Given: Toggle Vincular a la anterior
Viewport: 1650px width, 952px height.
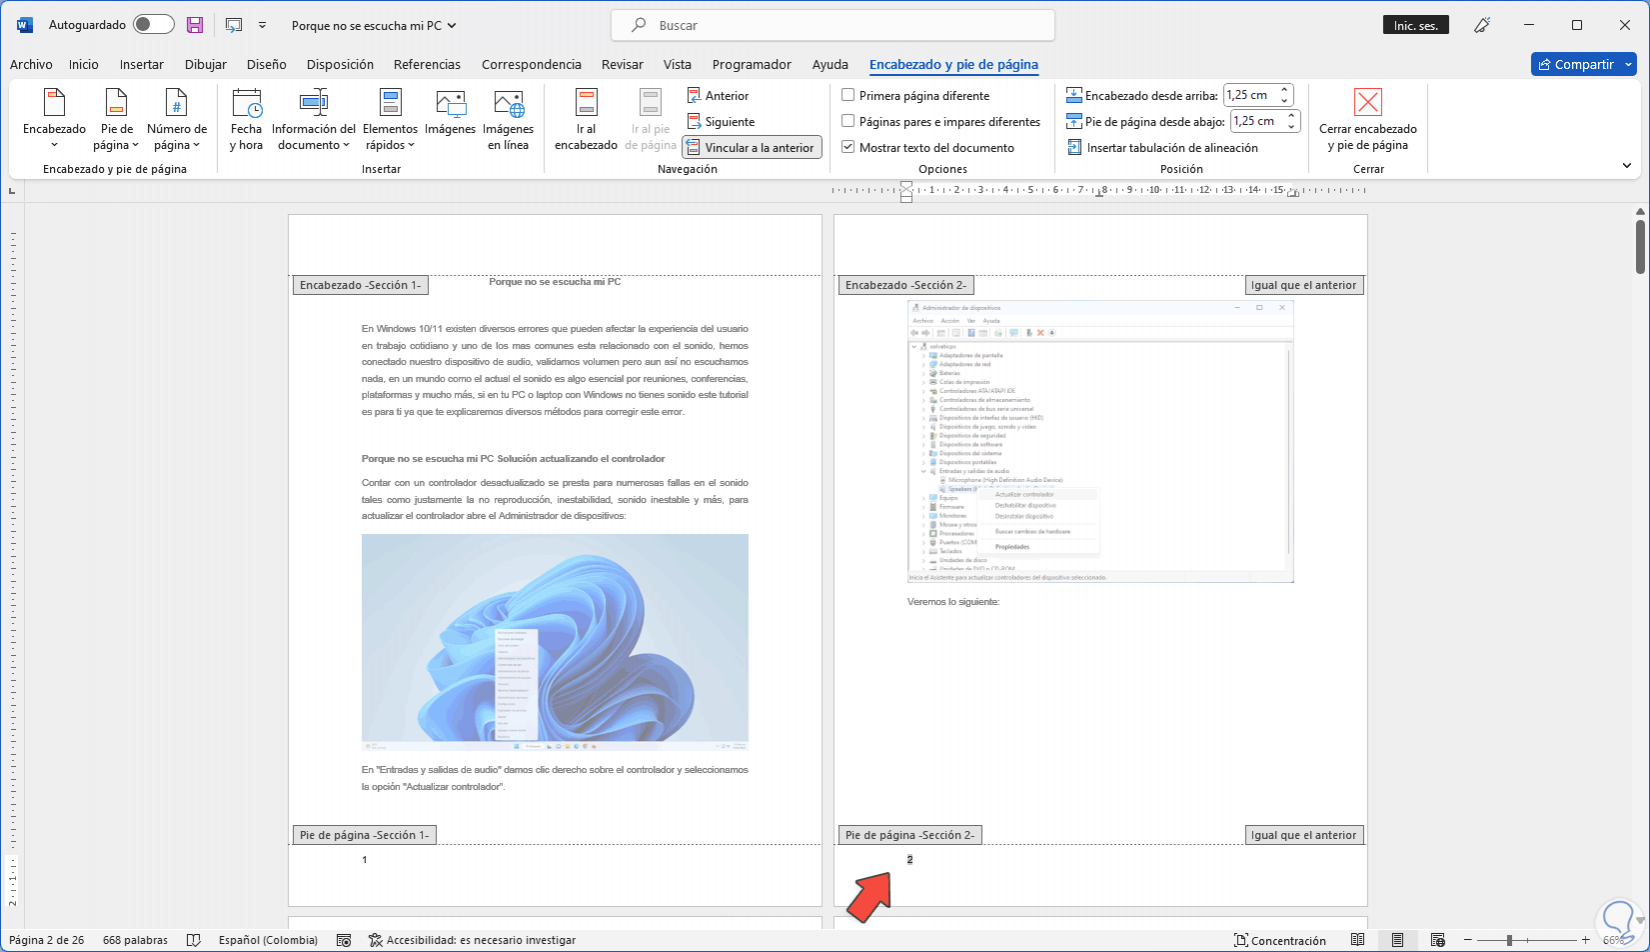Looking at the screenshot, I should point(752,148).
